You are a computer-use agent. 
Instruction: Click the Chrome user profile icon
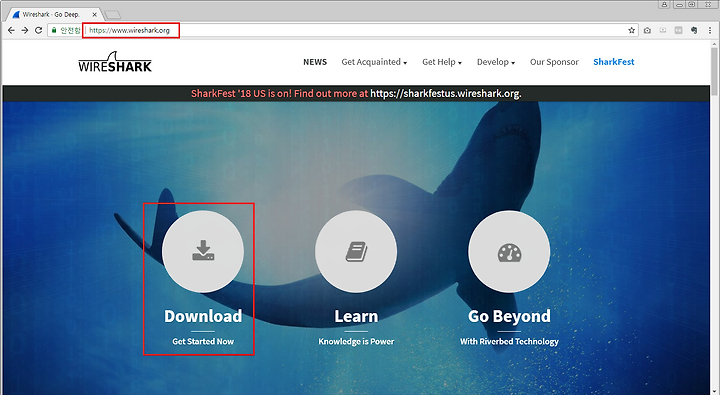tap(664, 4)
